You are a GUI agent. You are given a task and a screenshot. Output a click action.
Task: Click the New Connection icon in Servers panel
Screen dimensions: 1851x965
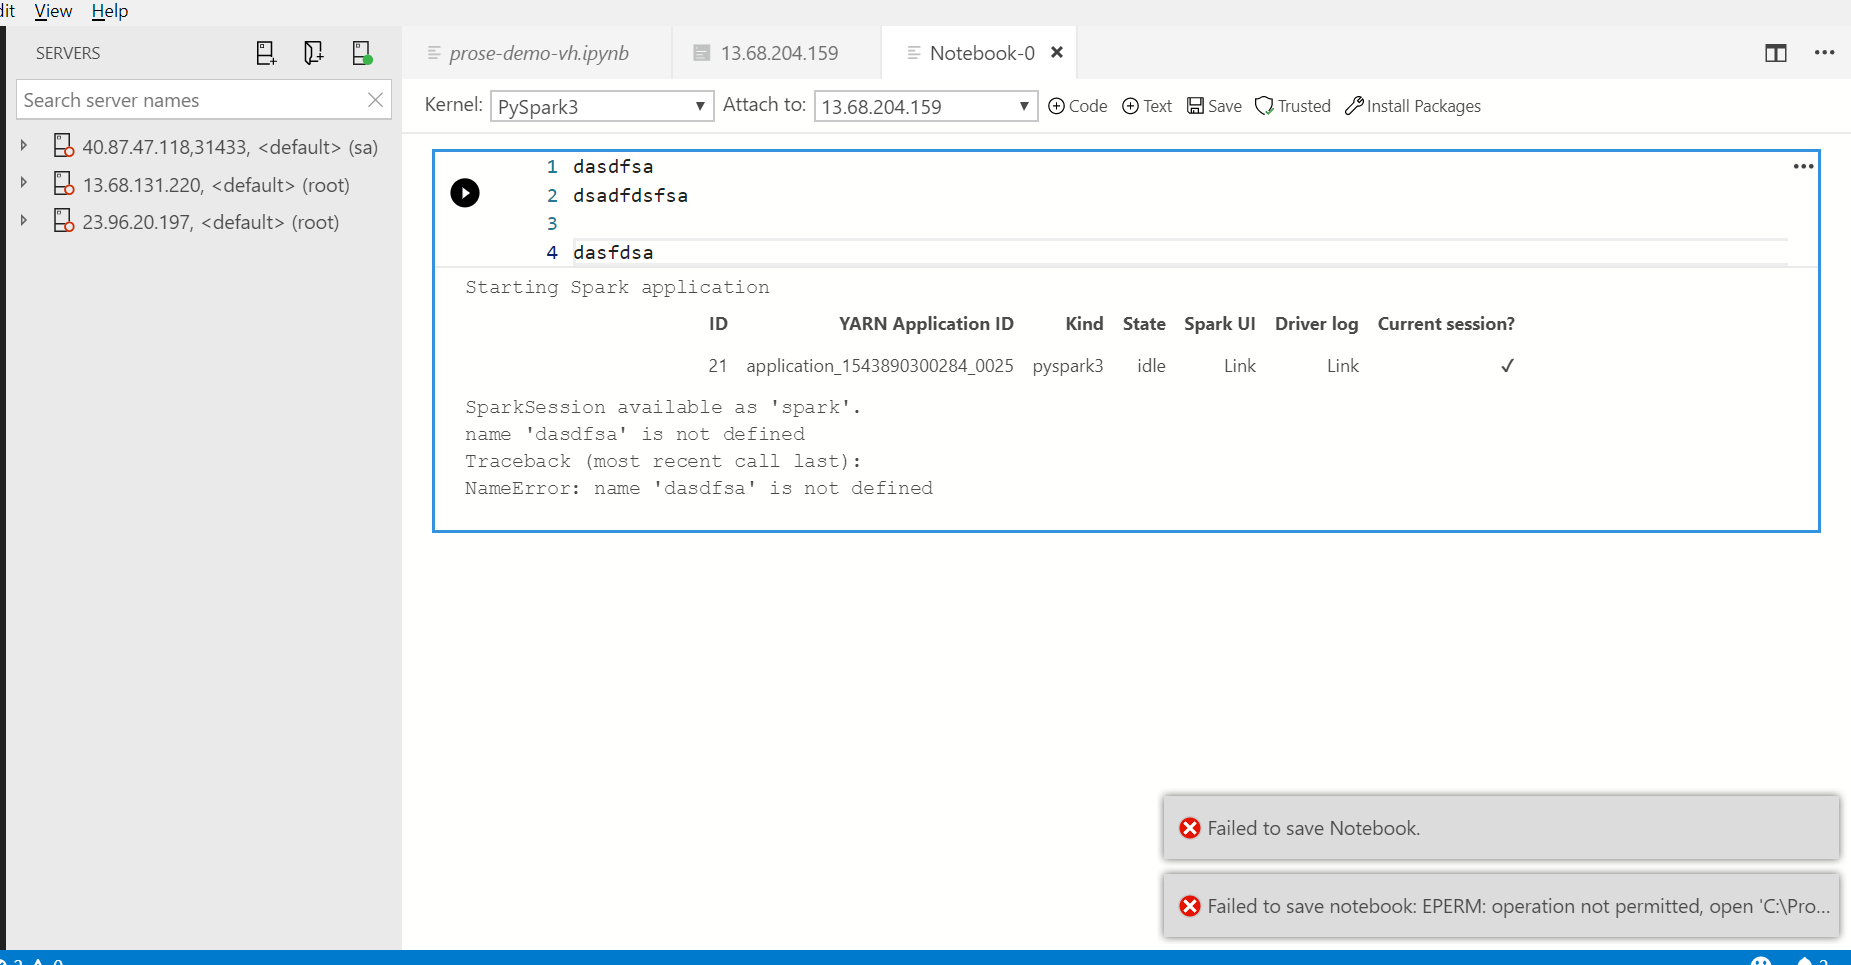266,53
